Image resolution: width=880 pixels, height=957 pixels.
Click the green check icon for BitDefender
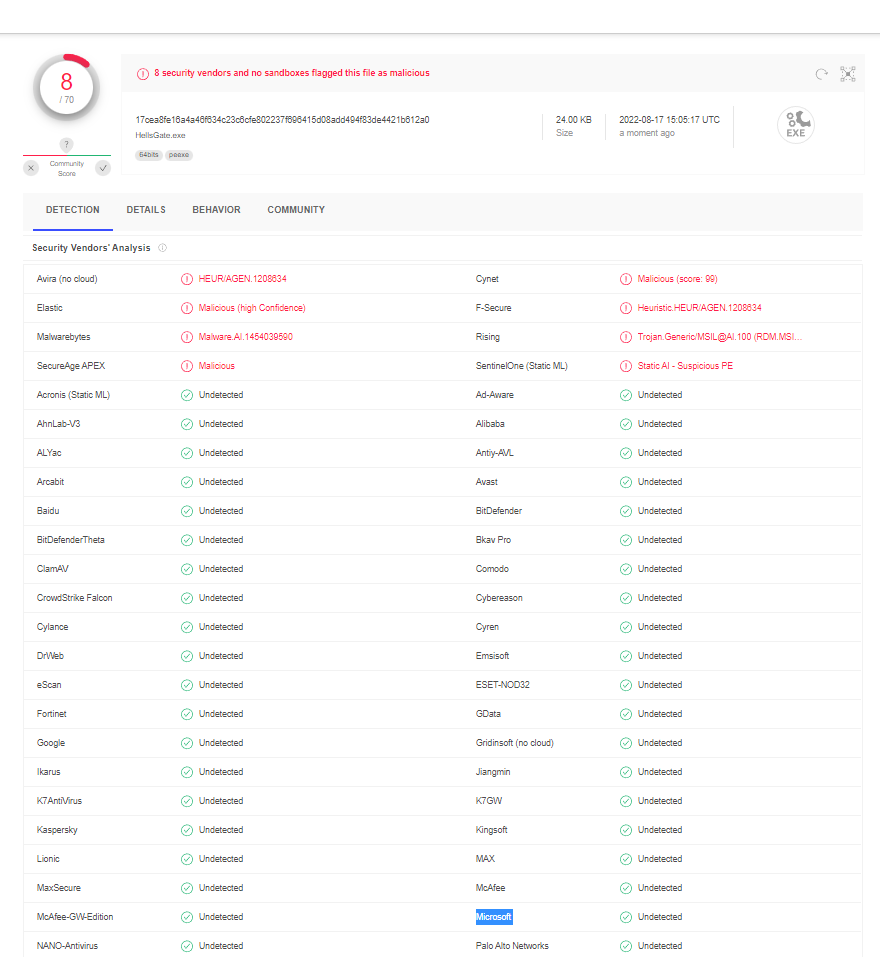pos(626,511)
